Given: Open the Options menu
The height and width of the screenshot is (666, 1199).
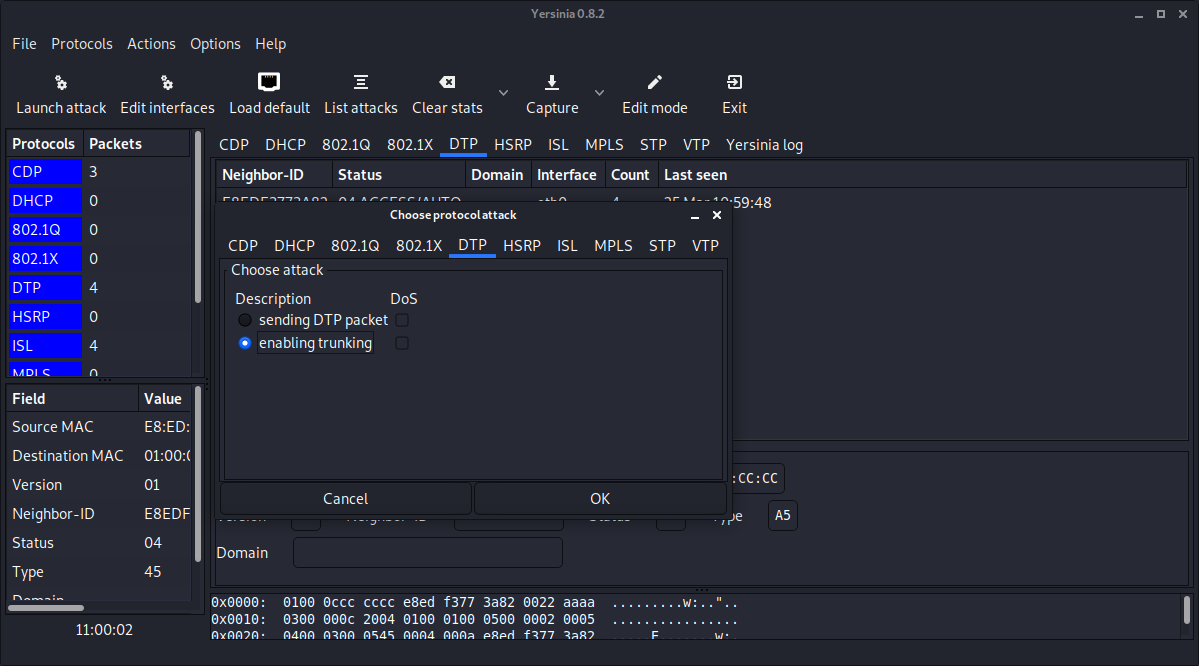Looking at the screenshot, I should tap(216, 44).
